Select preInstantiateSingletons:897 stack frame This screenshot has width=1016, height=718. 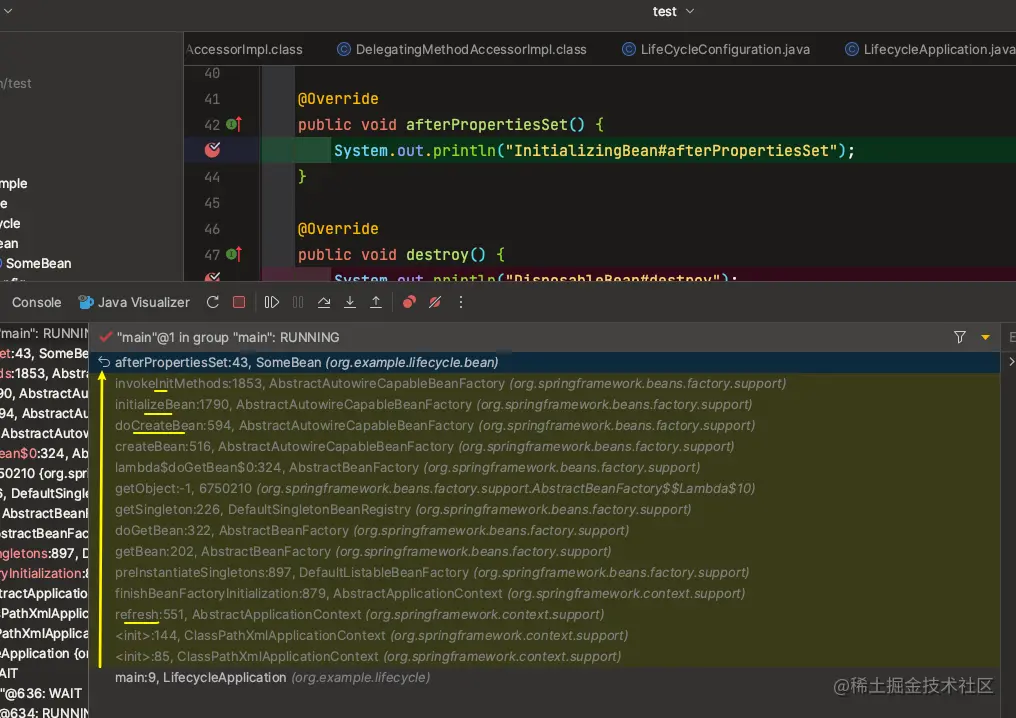click(544, 572)
